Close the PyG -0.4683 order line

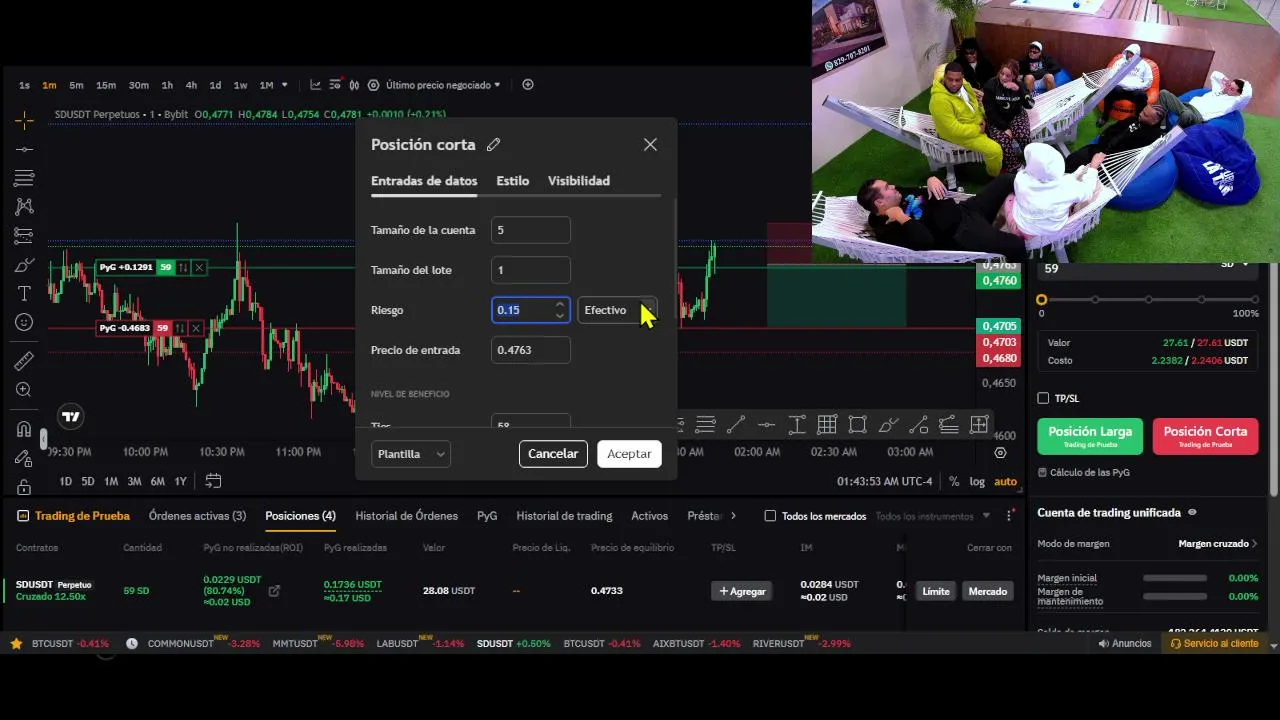point(195,328)
